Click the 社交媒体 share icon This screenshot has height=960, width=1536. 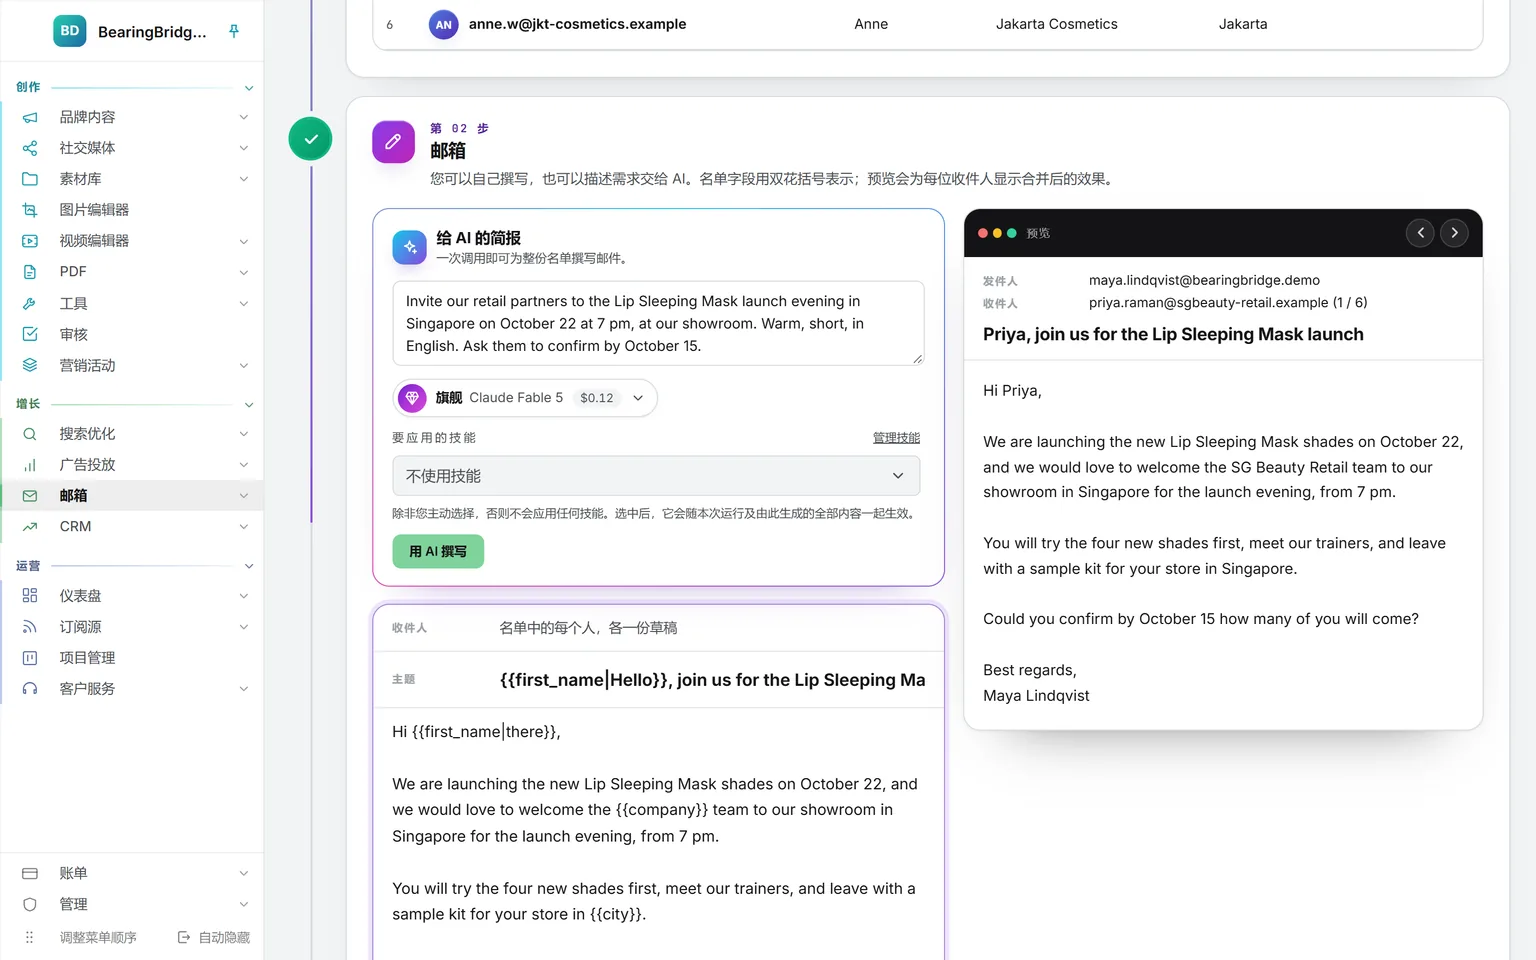coord(30,148)
